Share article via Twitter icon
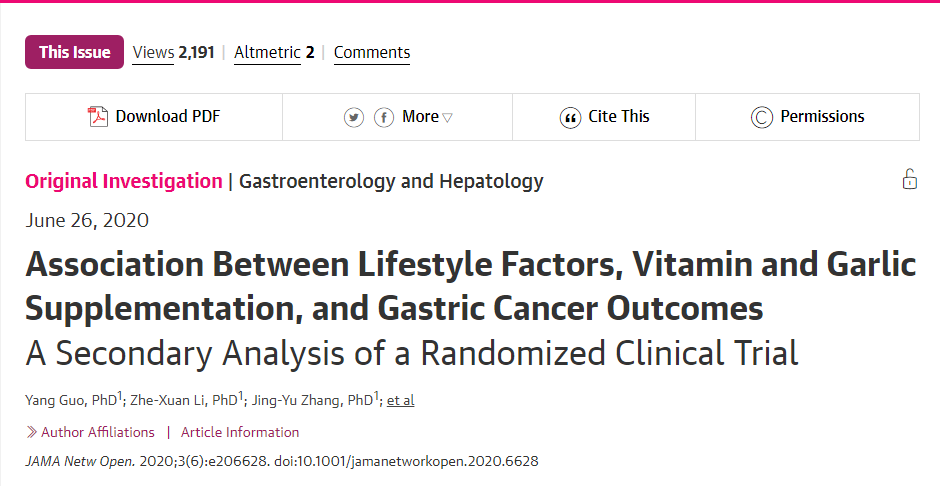This screenshot has height=486, width=940. pyautogui.click(x=354, y=117)
